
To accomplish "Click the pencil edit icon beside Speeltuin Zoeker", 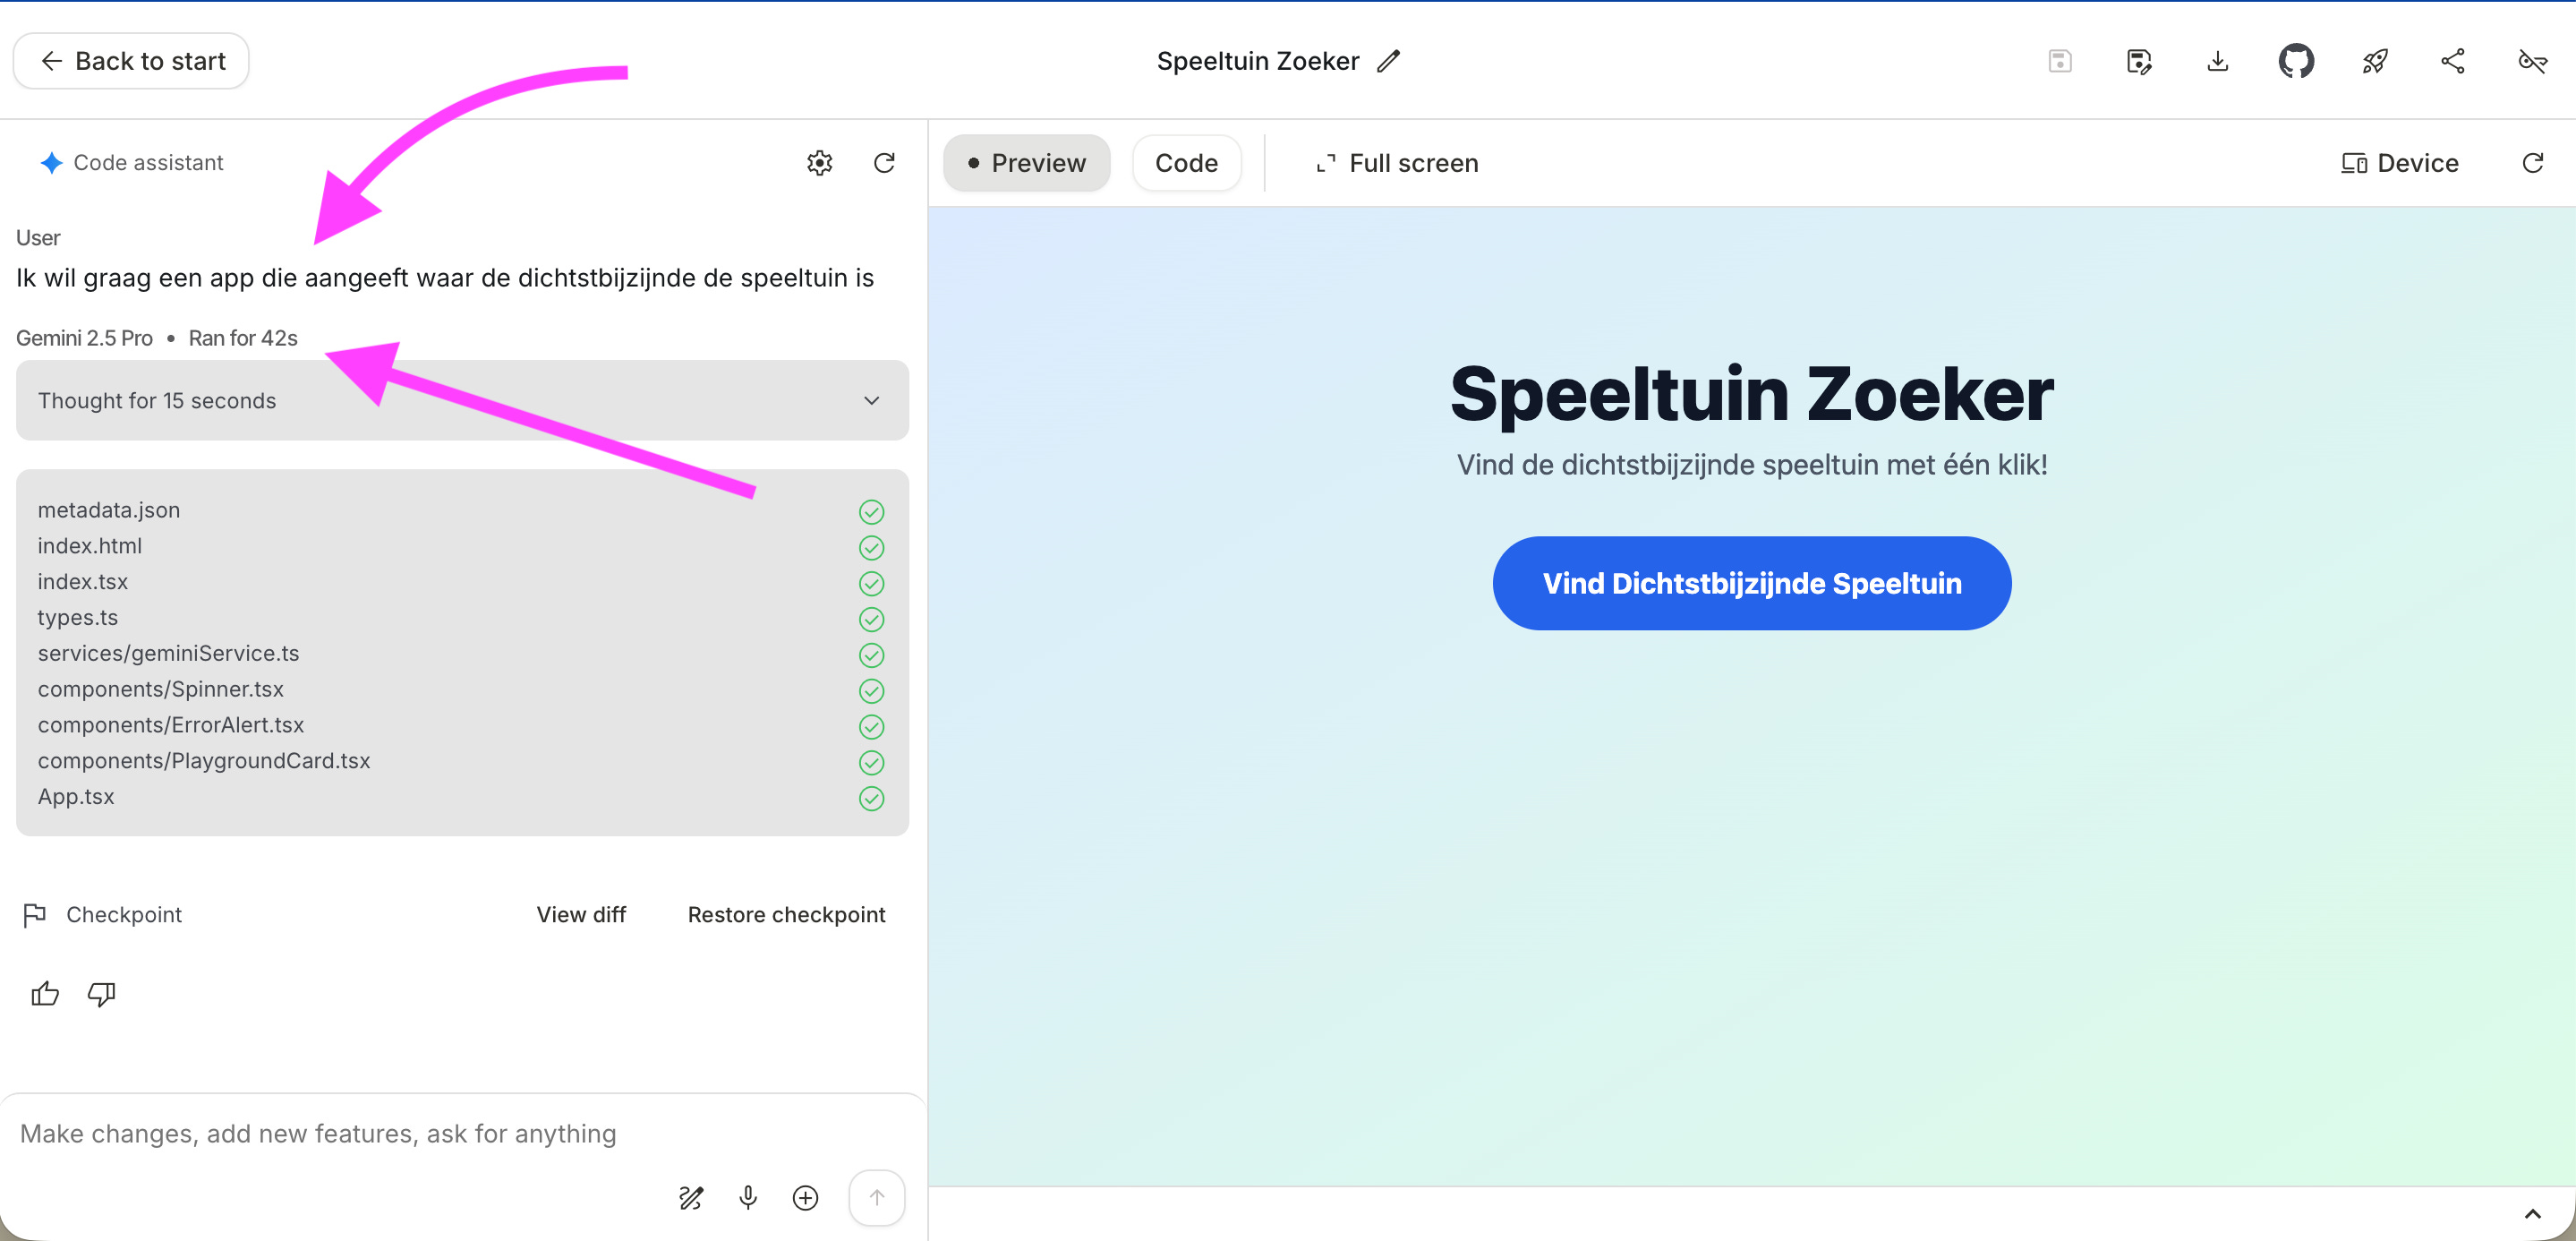I will click(x=1388, y=61).
